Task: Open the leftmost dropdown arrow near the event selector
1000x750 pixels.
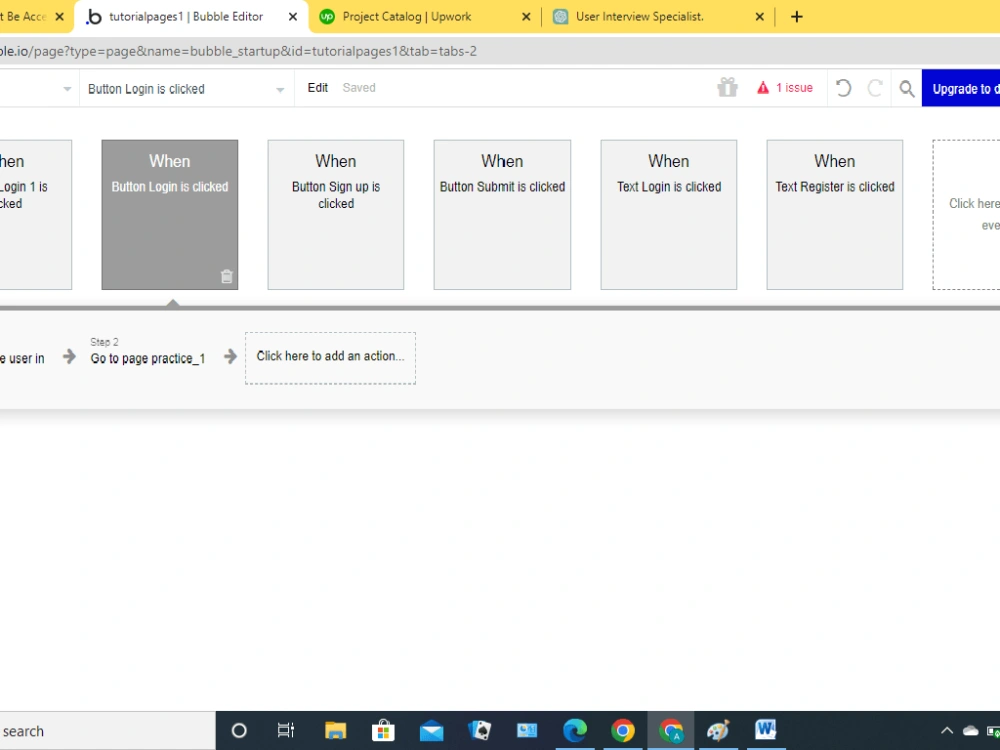Action: point(66,88)
